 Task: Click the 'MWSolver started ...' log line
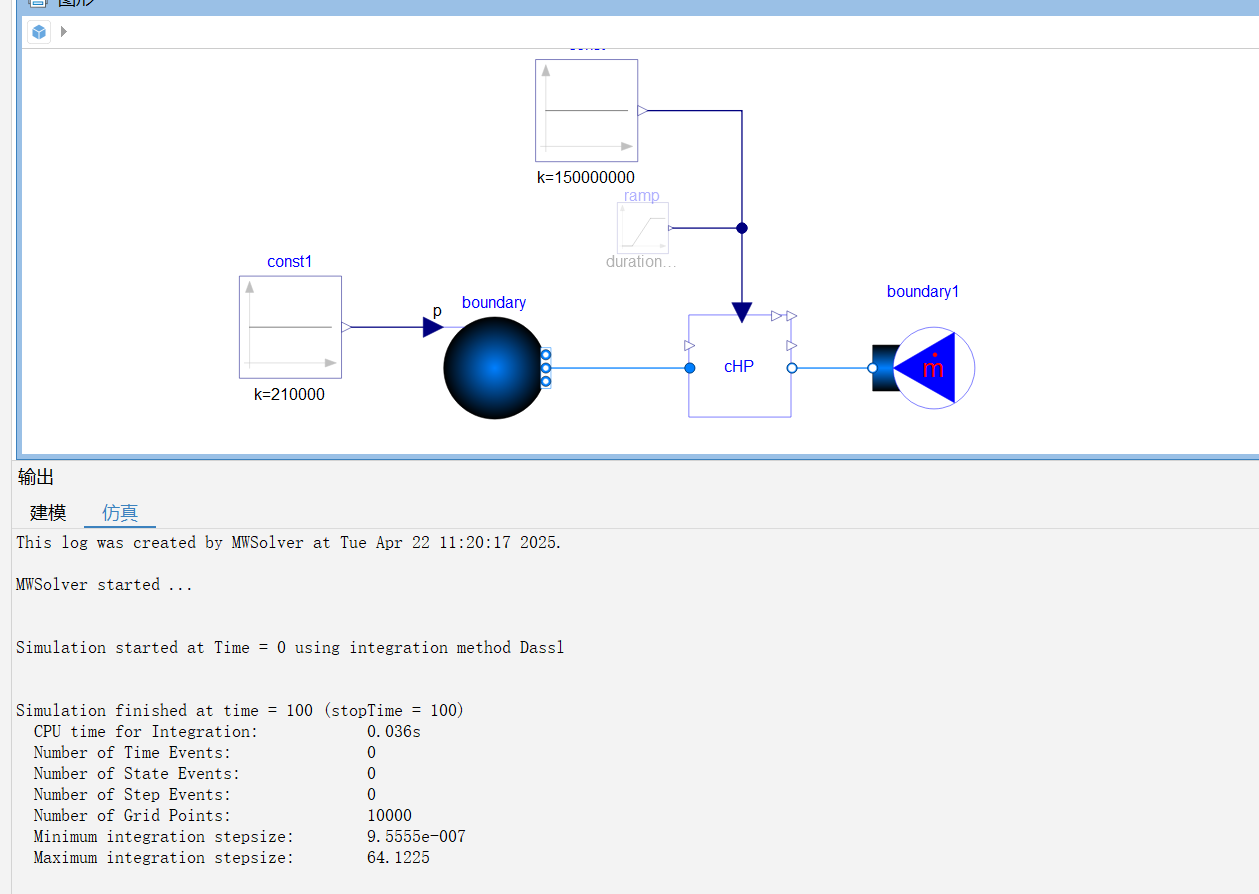[x=104, y=585]
